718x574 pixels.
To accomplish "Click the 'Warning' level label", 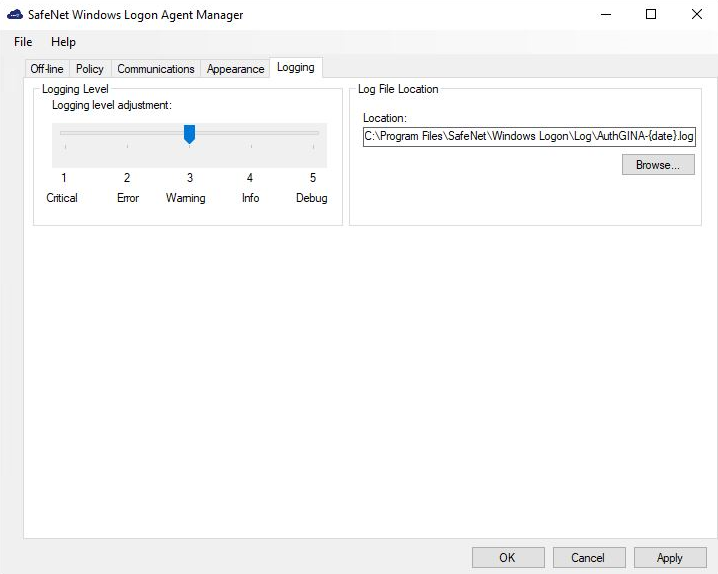I will 185,198.
